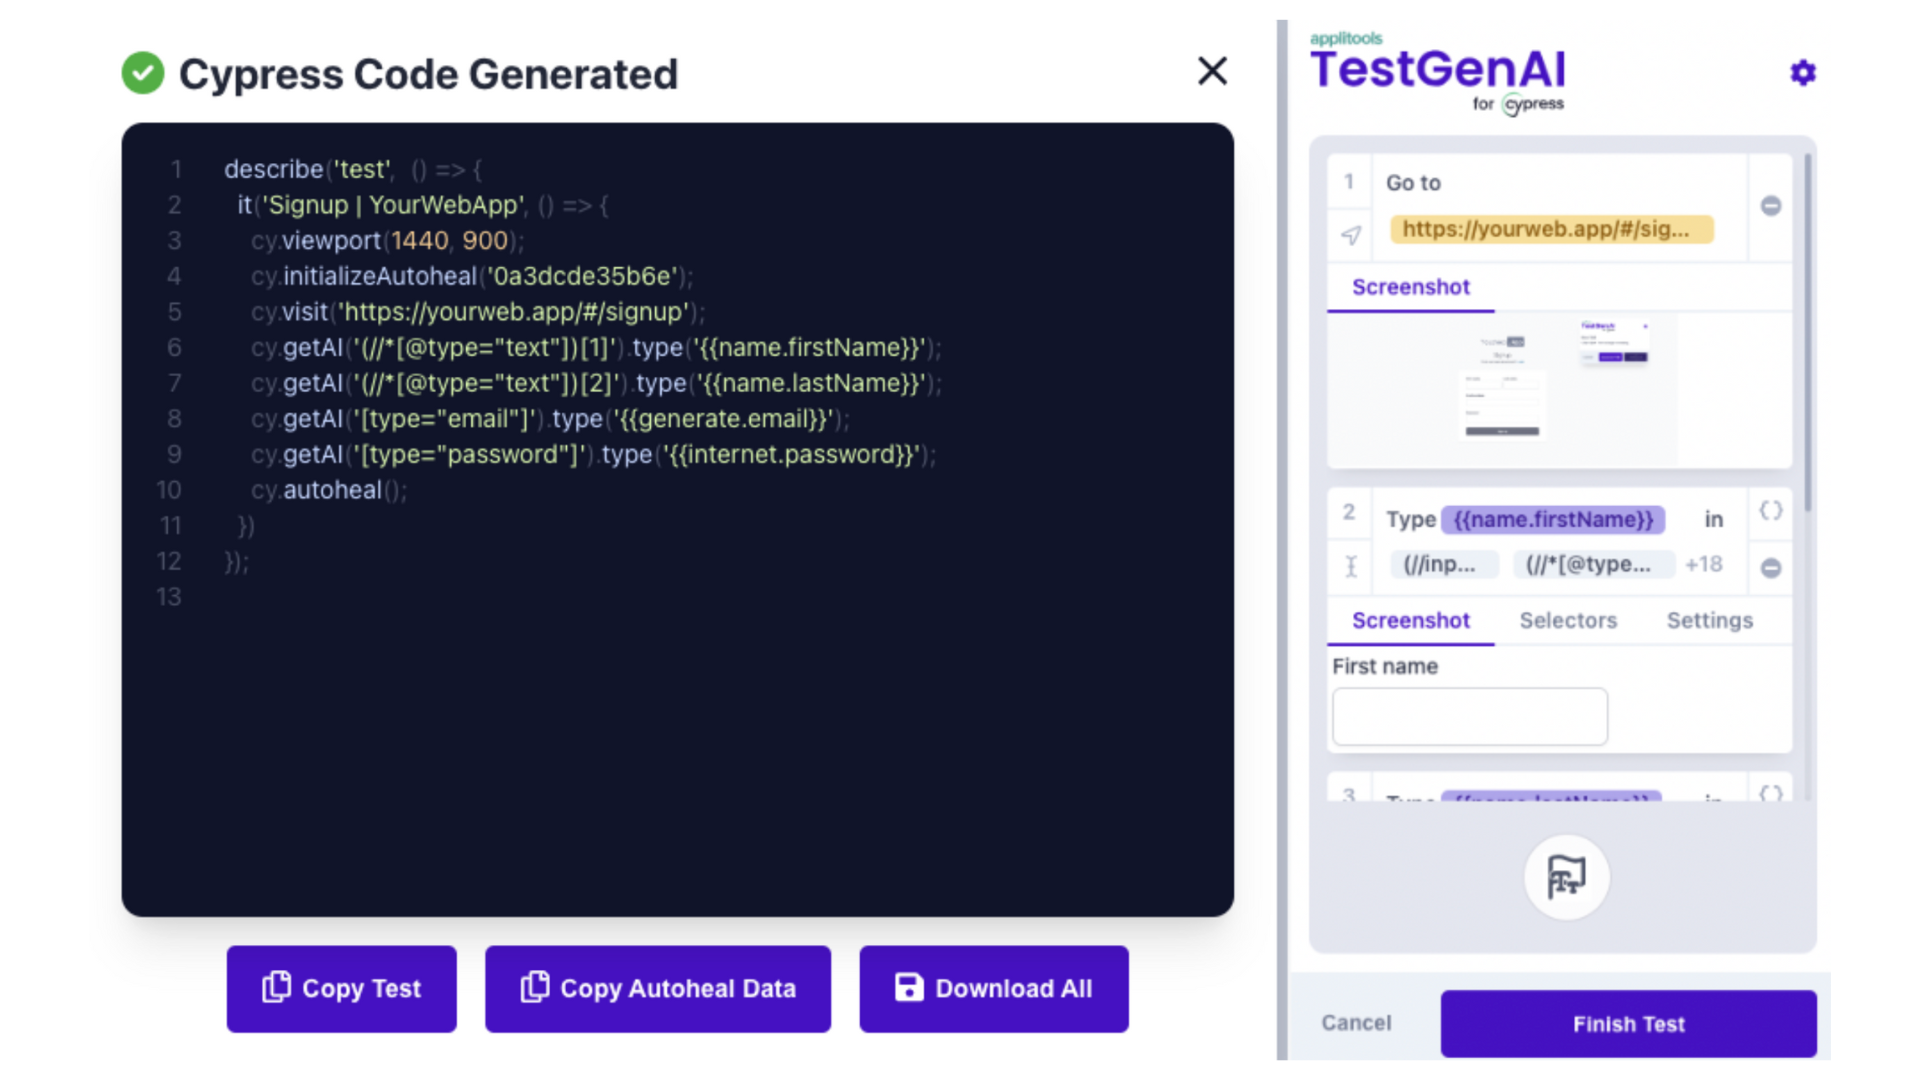
Task: Switch to the Selectors tab
Action: click(x=1568, y=620)
